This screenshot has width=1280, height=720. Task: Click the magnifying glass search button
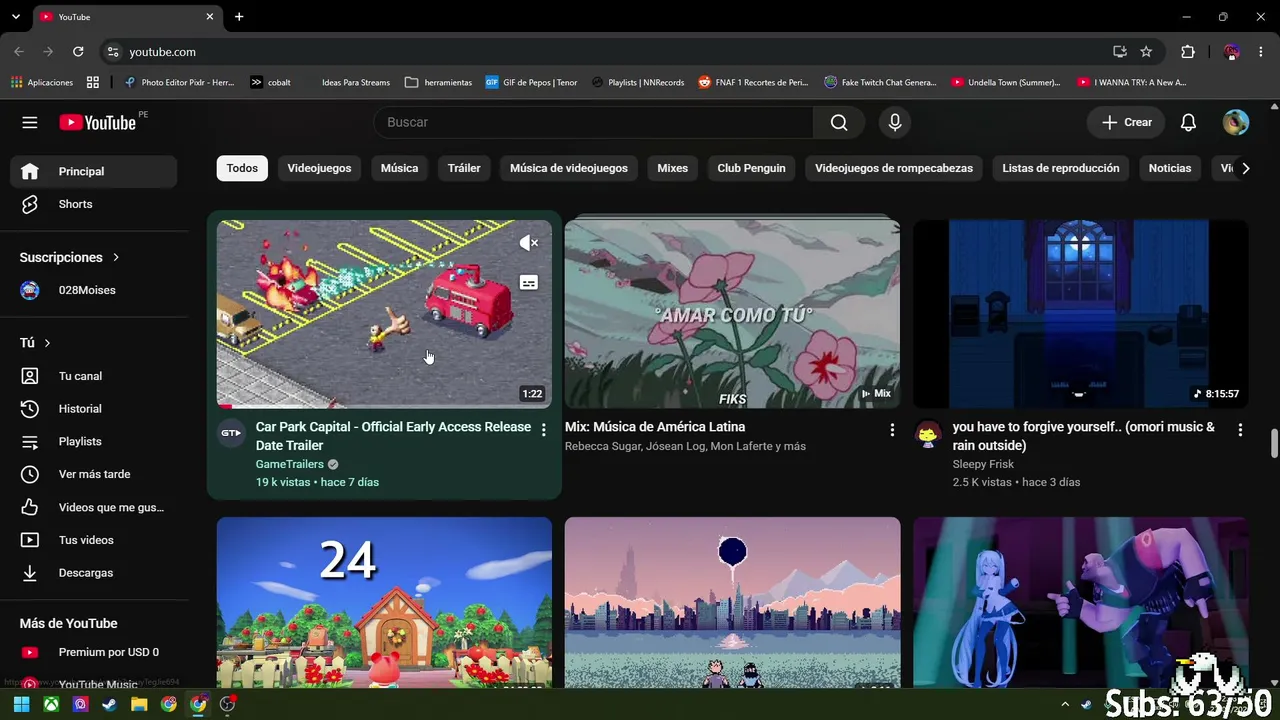pyautogui.click(x=839, y=122)
